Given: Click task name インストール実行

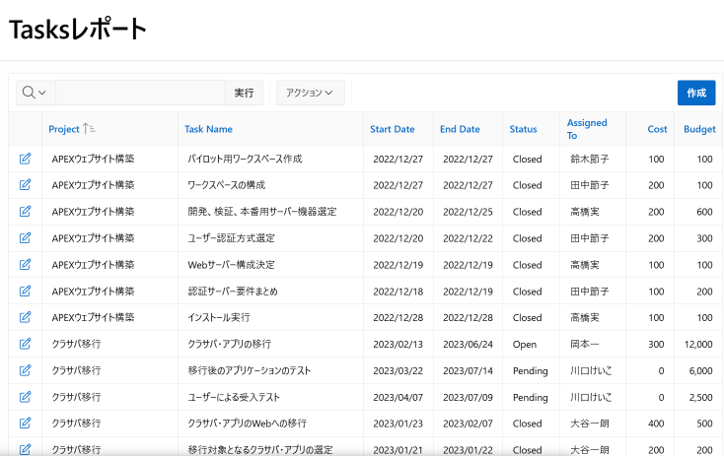Looking at the screenshot, I should click(x=219, y=318).
